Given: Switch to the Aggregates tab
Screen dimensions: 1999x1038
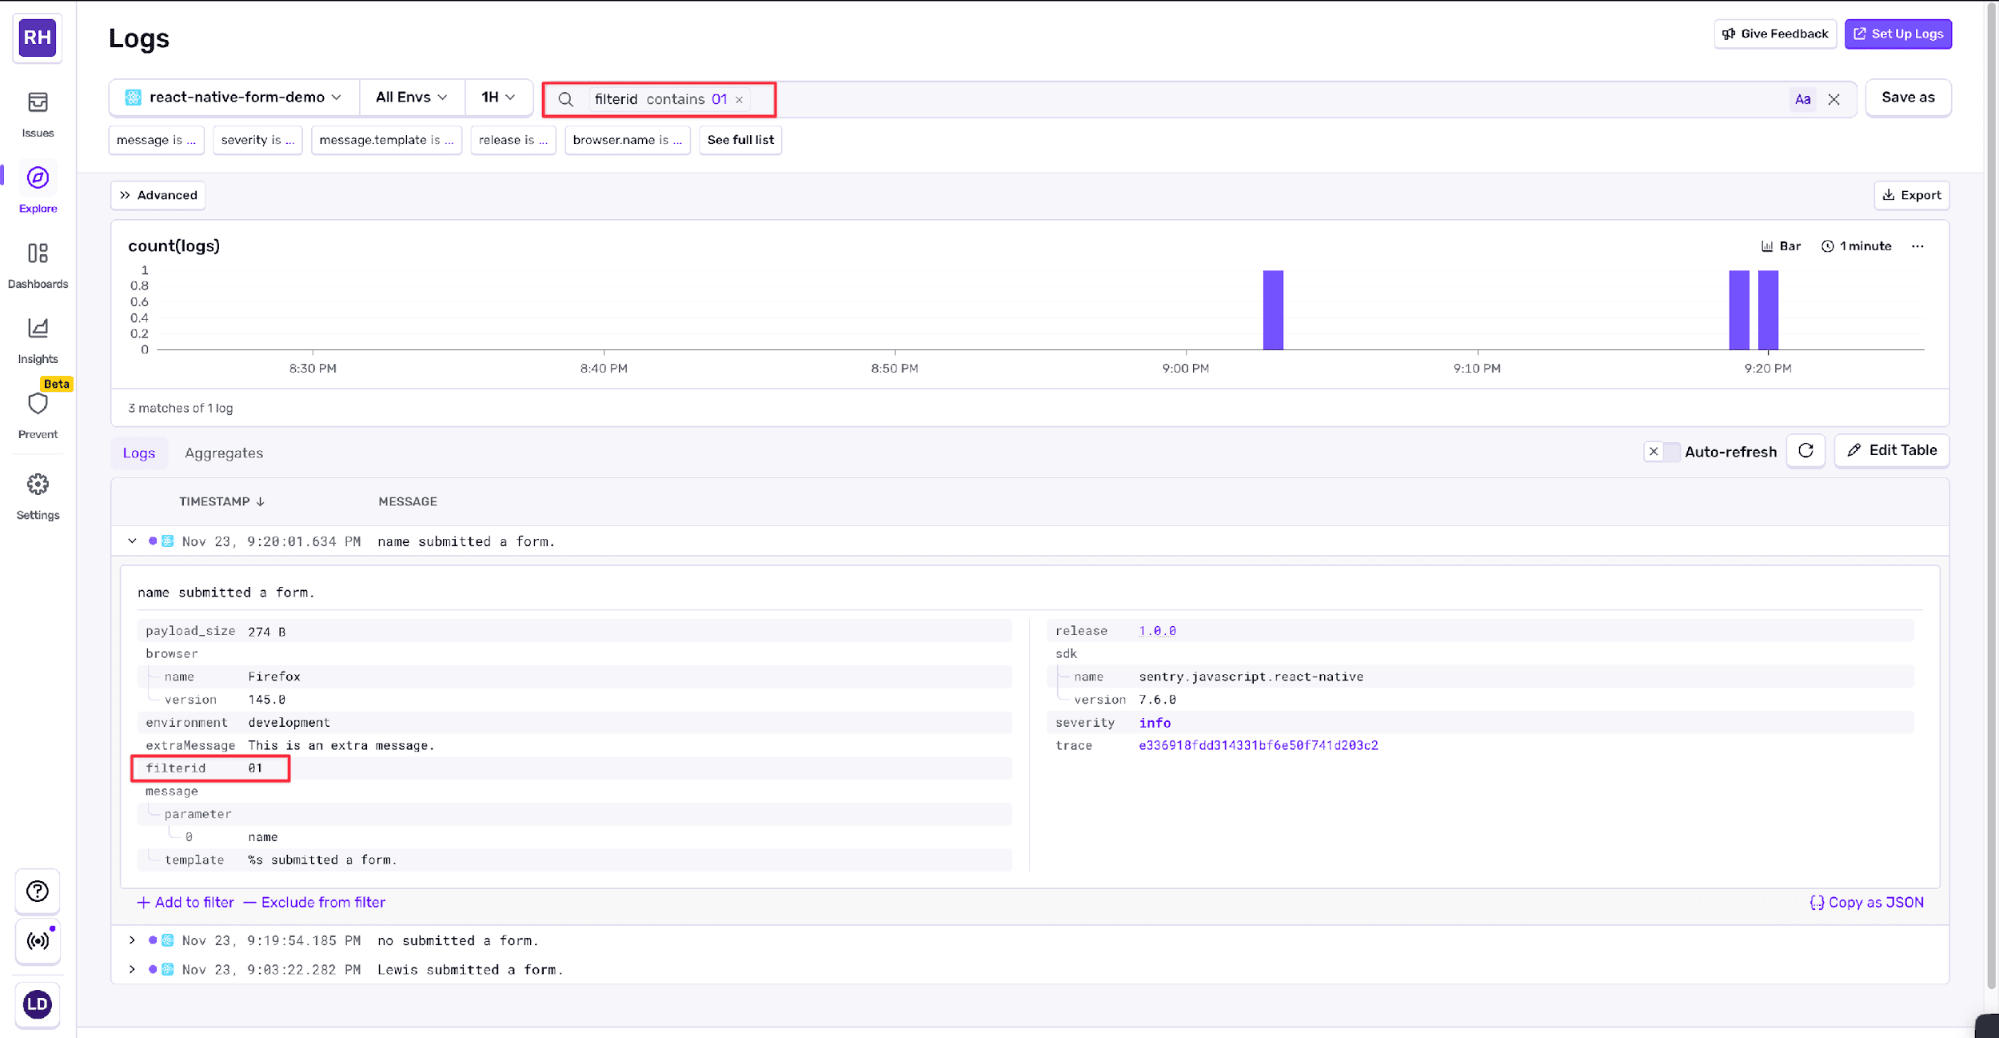Looking at the screenshot, I should (x=223, y=452).
